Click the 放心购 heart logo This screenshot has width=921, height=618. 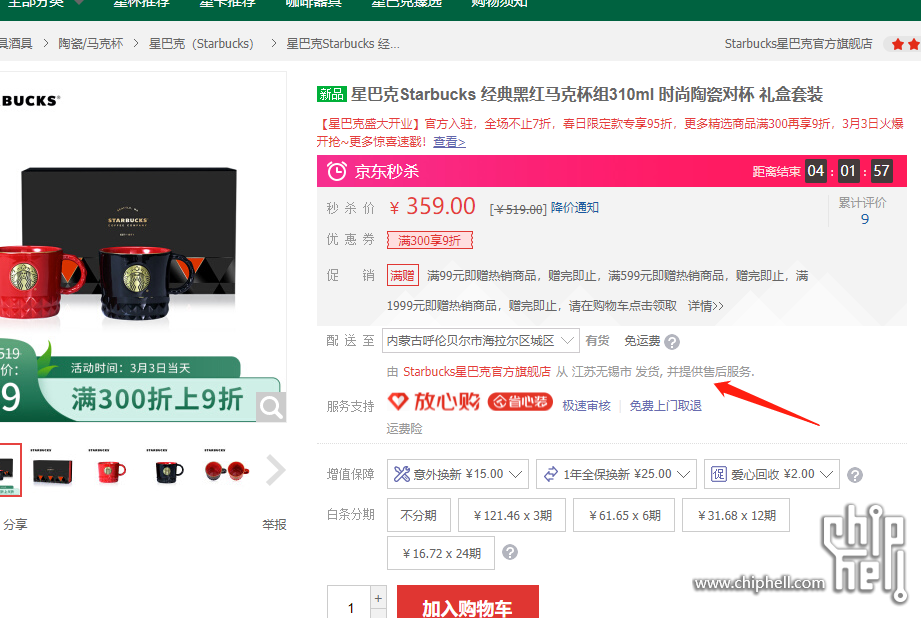[433, 402]
